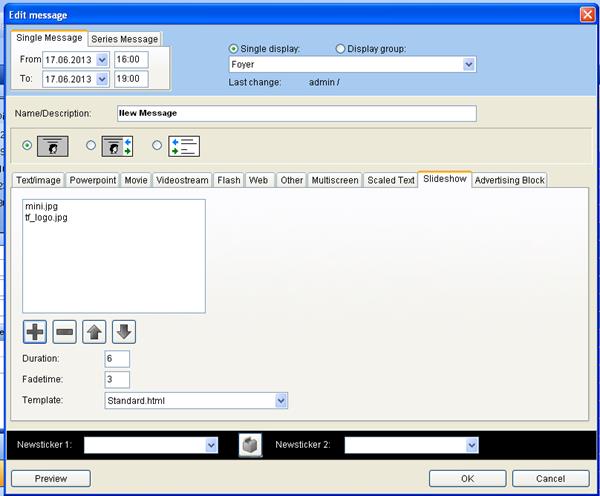Expand the Template Standard.html dropdown
Image resolution: width=600 pixels, height=496 pixels.
pyautogui.click(x=281, y=401)
